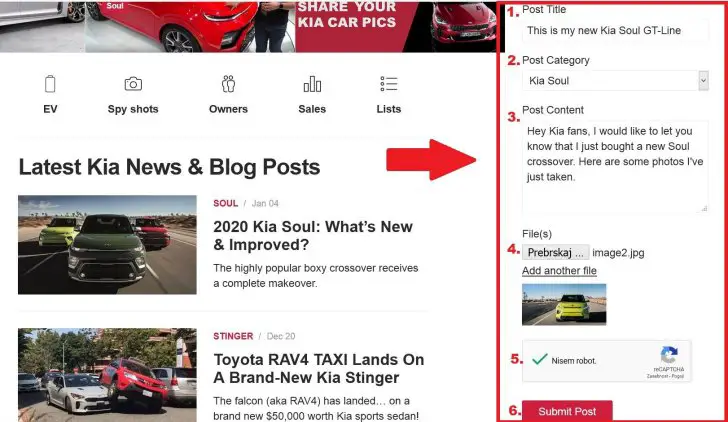Expand the Post Category dropdown arrow

(x=703, y=81)
